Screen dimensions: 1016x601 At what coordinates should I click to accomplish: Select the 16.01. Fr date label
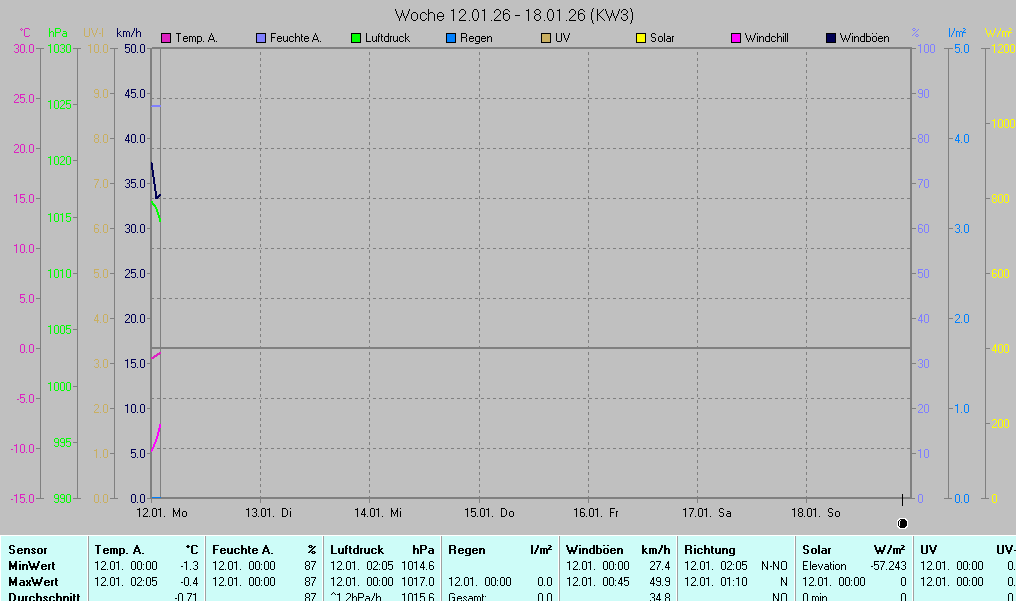click(x=596, y=513)
